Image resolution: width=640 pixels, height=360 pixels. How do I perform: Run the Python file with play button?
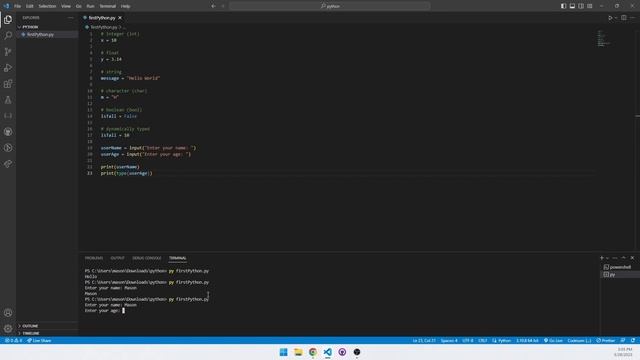click(x=610, y=18)
